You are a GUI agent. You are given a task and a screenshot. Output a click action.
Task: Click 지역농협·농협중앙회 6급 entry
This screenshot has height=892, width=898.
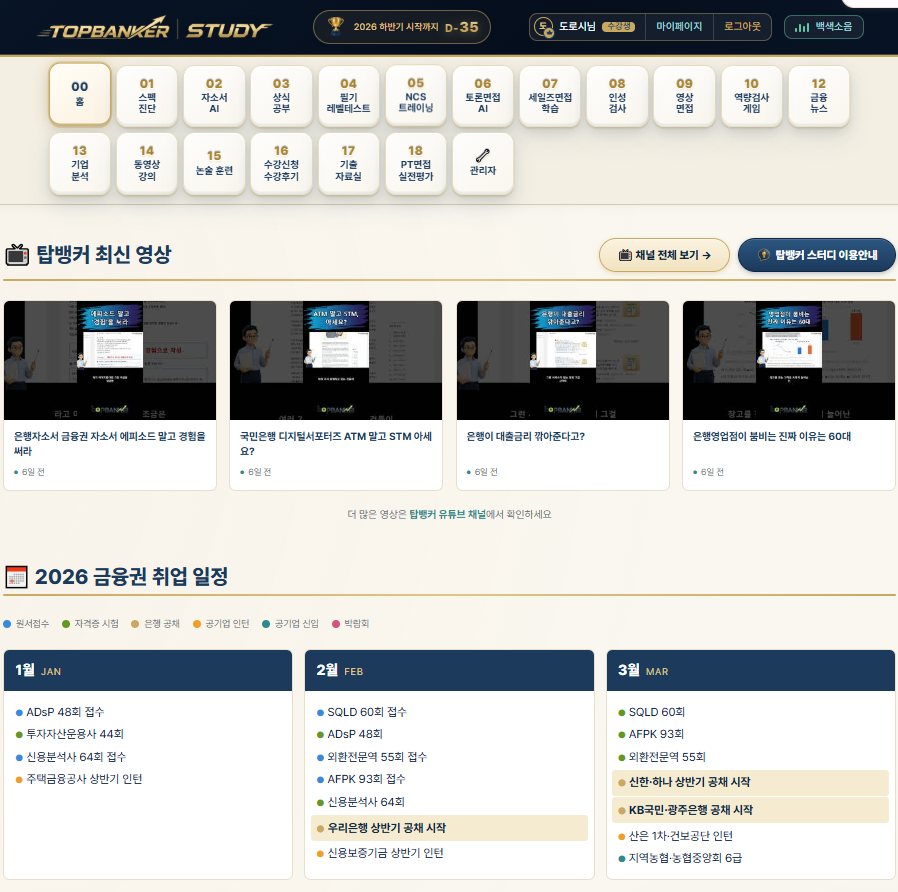pyautogui.click(x=685, y=858)
